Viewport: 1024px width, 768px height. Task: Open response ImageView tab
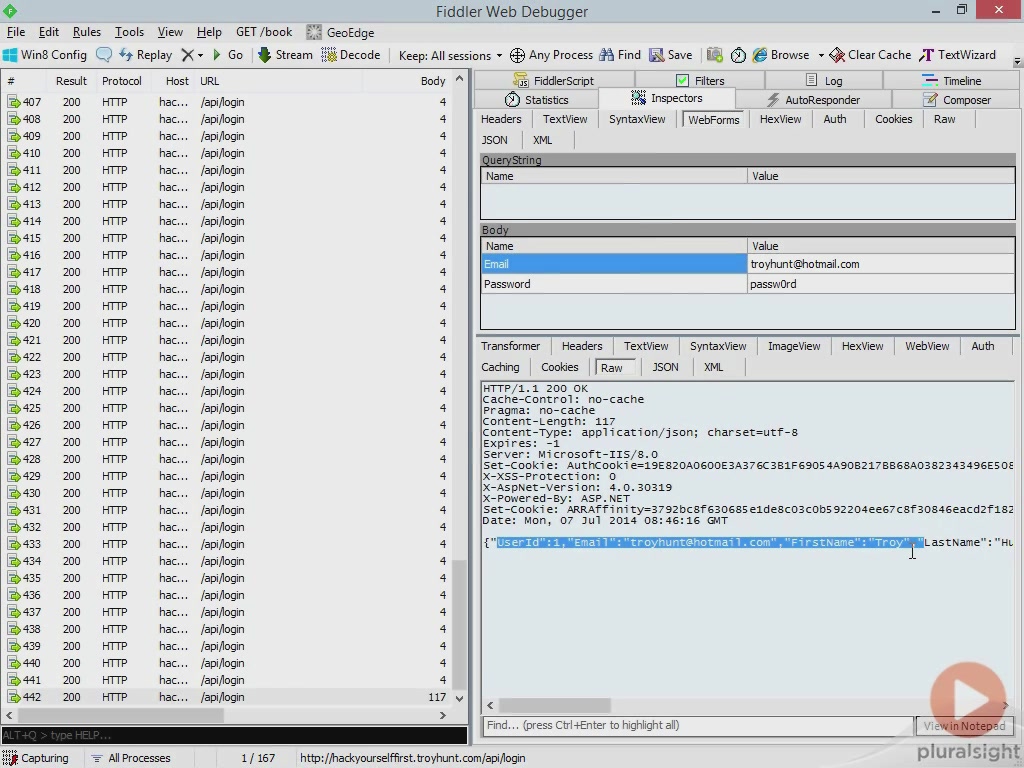[793, 346]
